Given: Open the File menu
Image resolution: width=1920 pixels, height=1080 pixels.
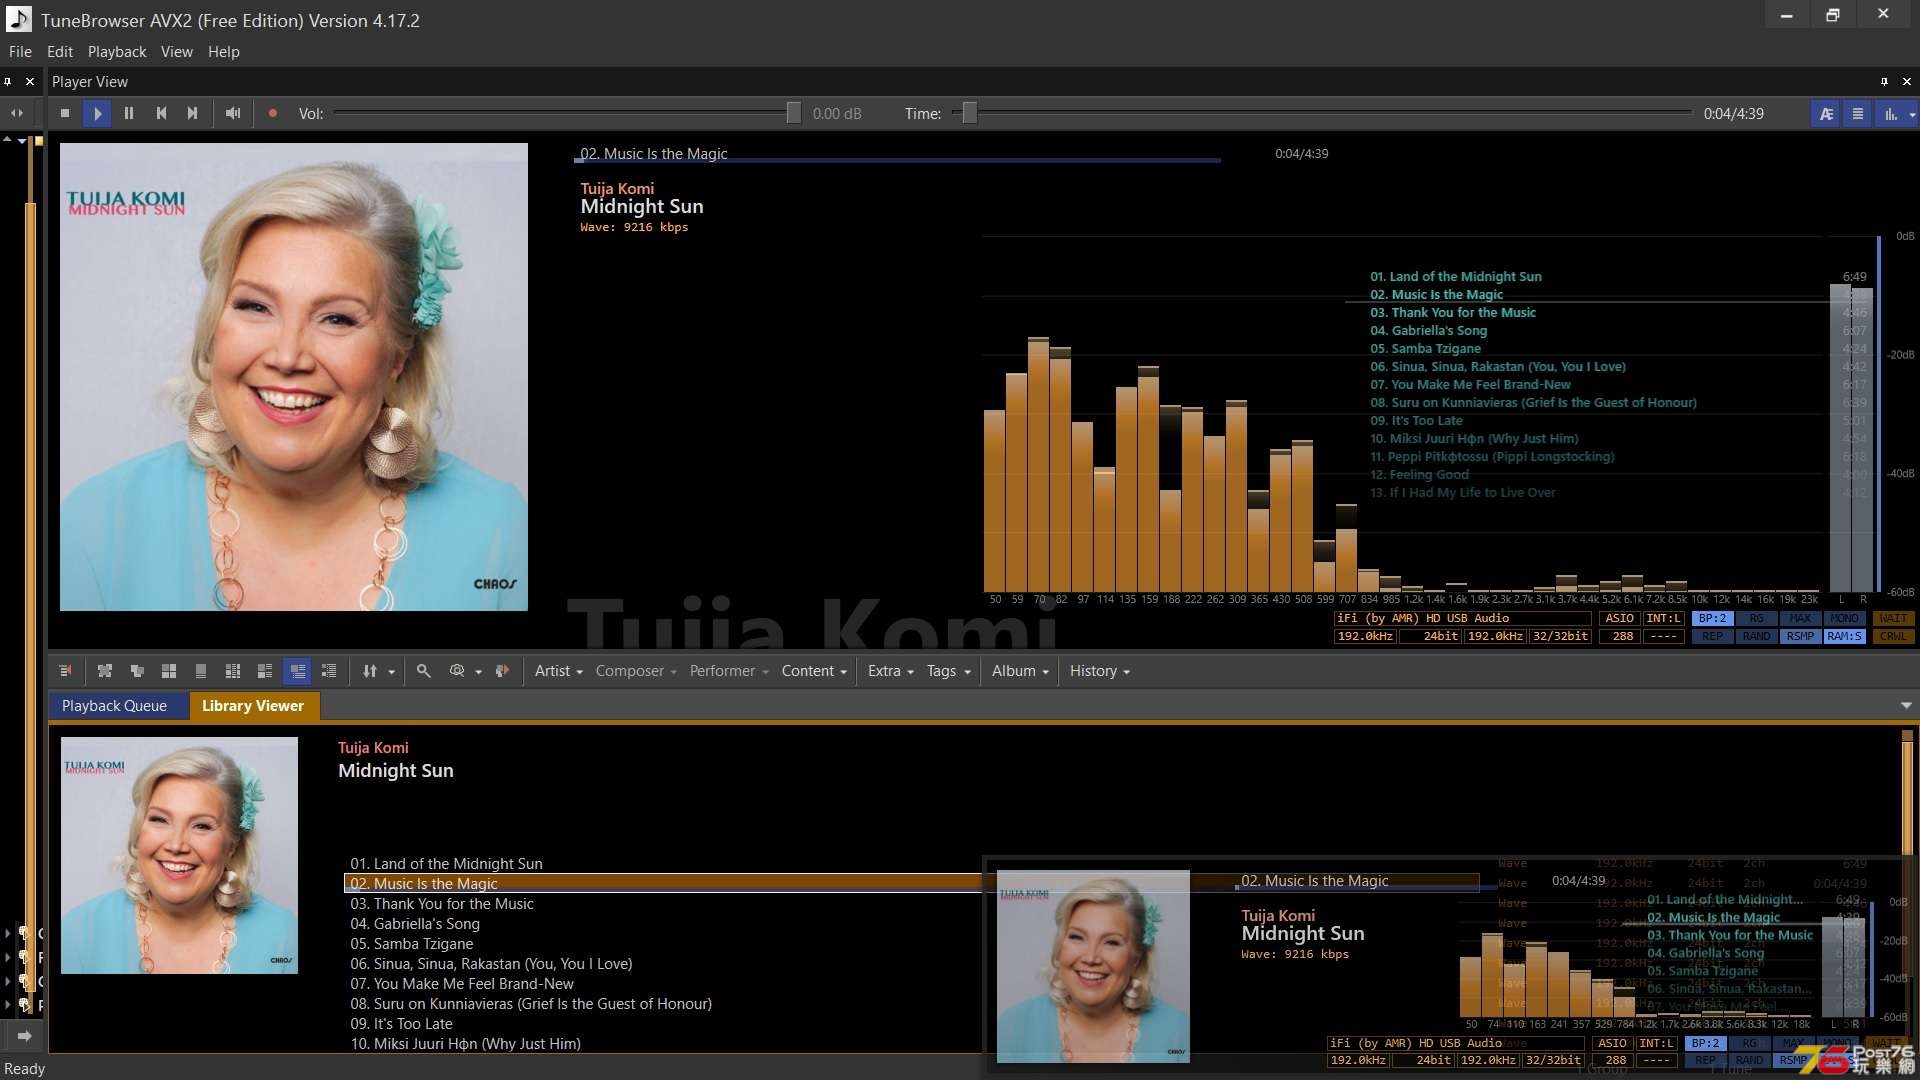Looking at the screenshot, I should (20, 52).
